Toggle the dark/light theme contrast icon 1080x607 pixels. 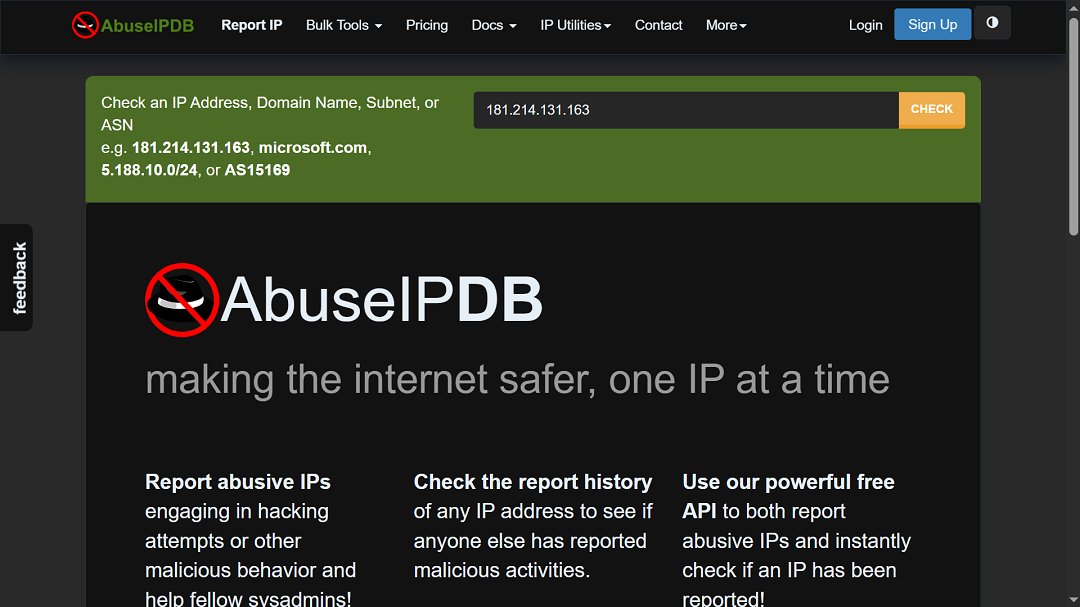click(x=992, y=22)
